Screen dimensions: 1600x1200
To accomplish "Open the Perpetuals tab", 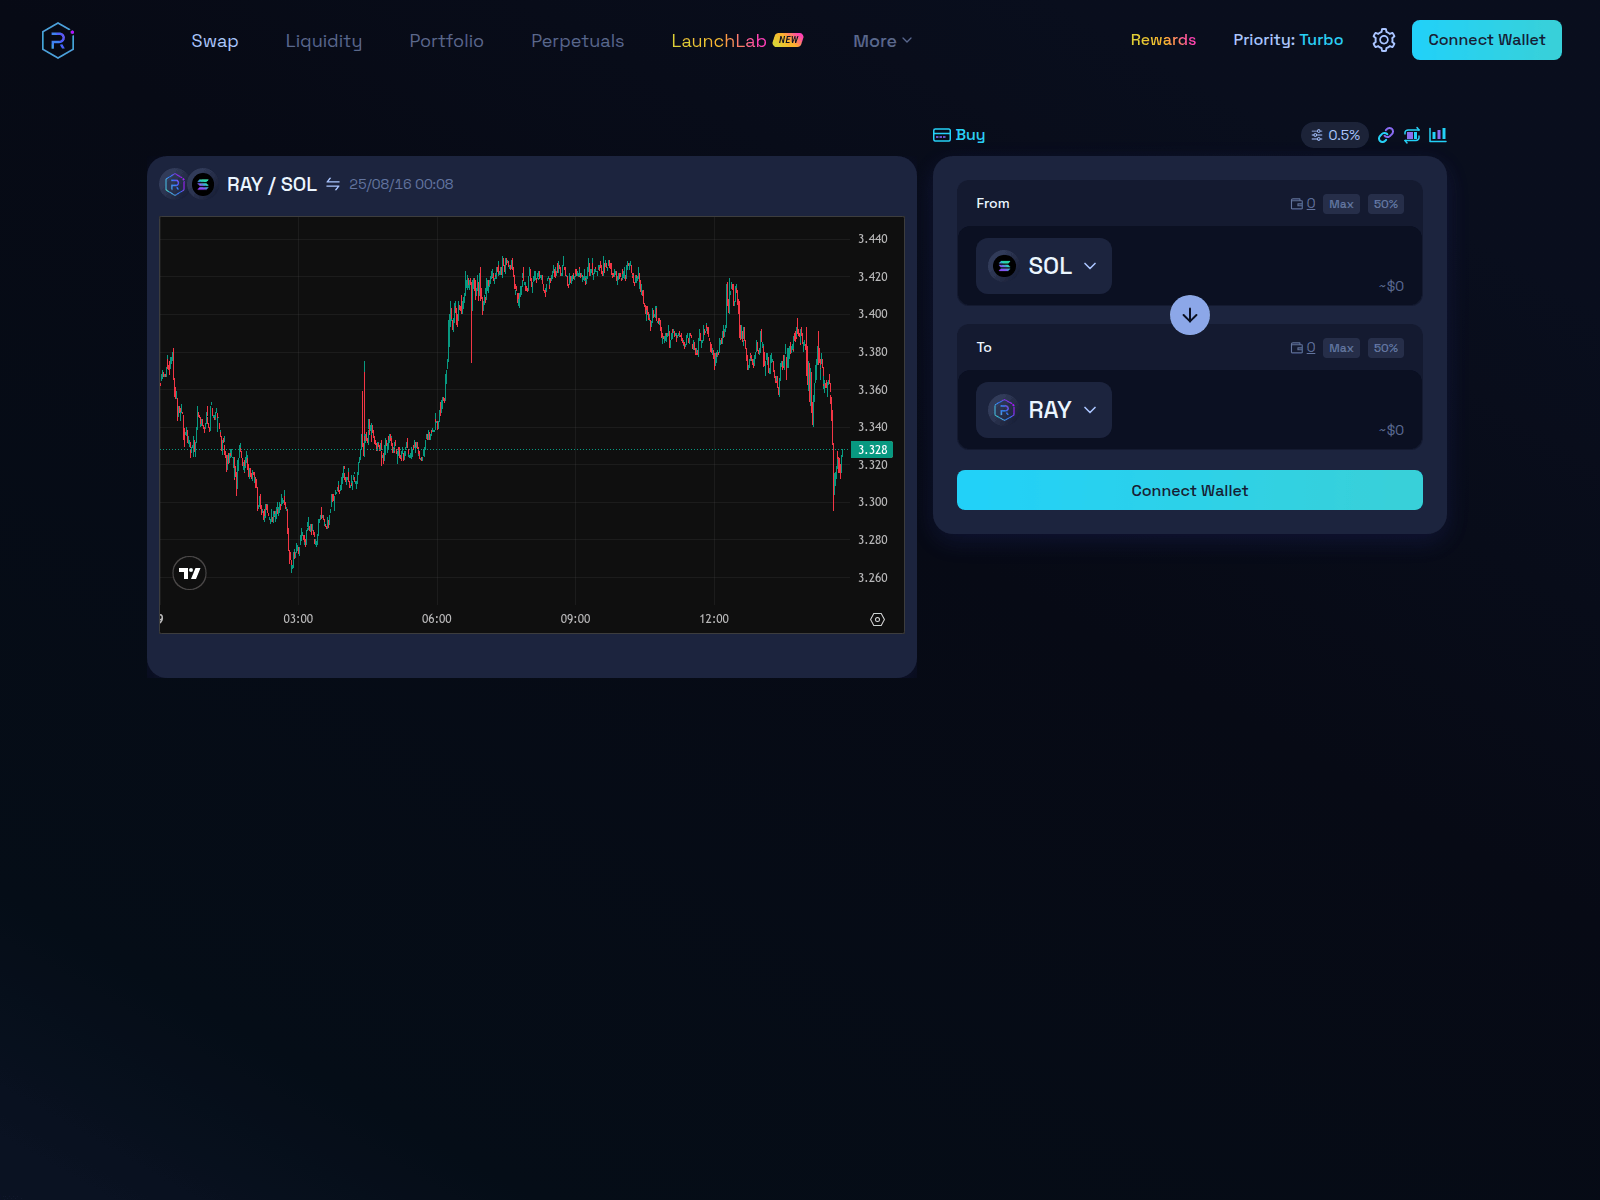I will 578,41.
